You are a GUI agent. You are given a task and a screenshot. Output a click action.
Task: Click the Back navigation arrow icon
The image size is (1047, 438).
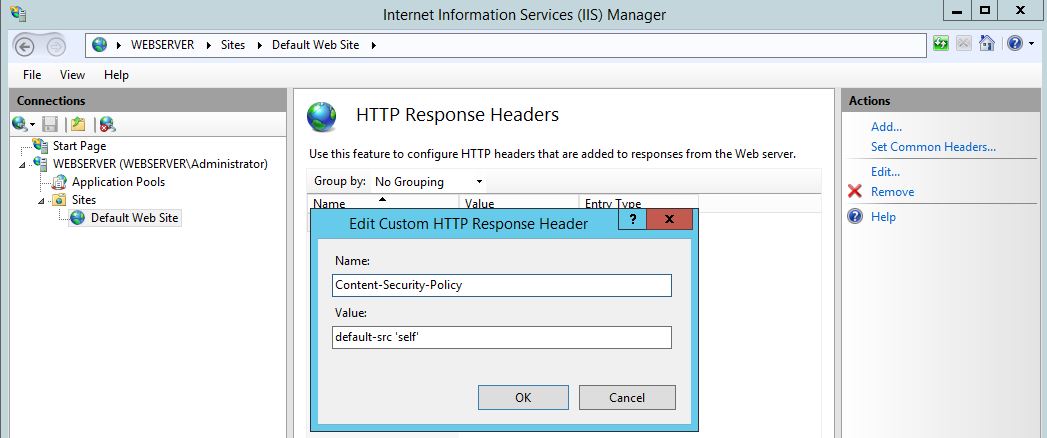[x=25, y=46]
